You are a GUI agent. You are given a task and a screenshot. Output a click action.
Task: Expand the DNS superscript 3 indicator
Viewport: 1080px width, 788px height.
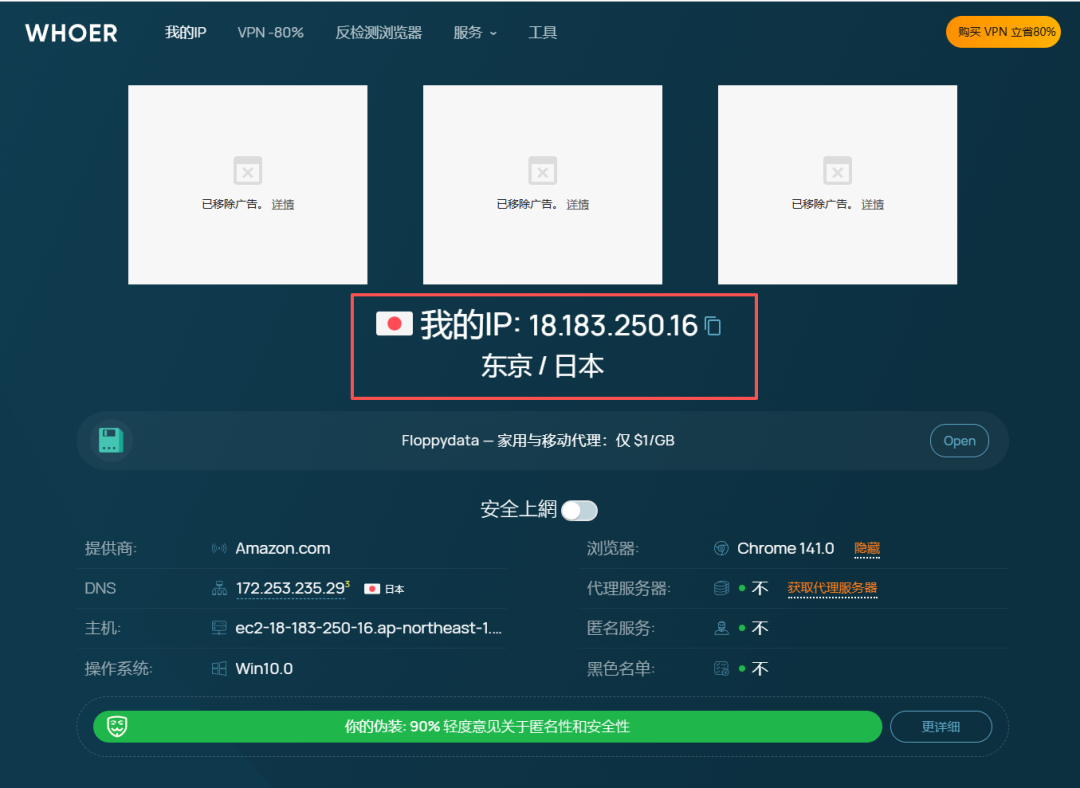click(x=347, y=582)
